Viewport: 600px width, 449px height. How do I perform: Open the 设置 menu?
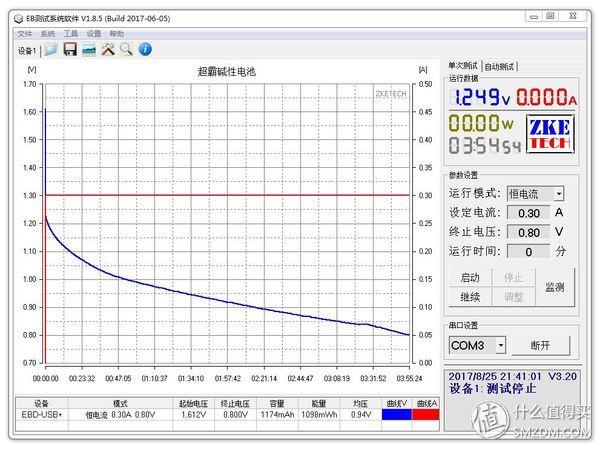tap(94, 33)
